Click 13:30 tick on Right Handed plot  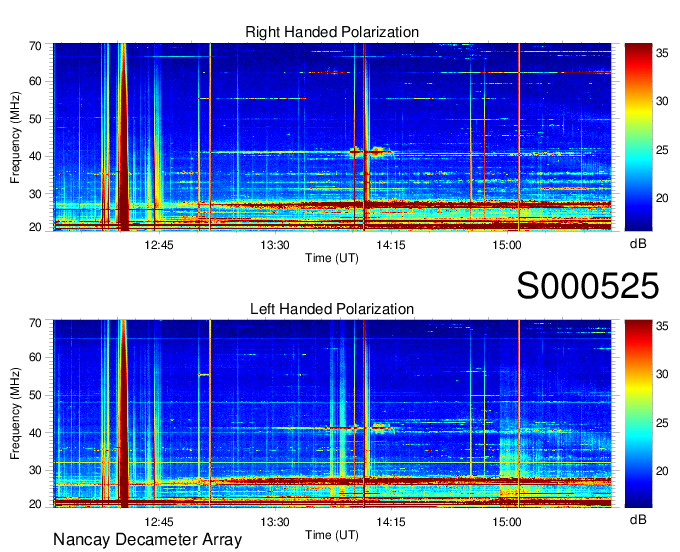(275, 245)
